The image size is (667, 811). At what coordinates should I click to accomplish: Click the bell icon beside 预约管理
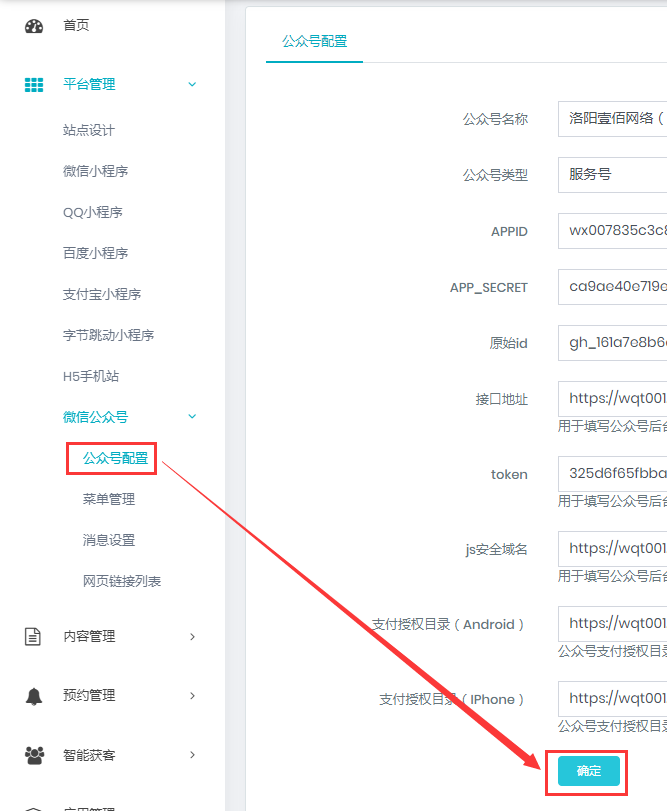point(34,696)
